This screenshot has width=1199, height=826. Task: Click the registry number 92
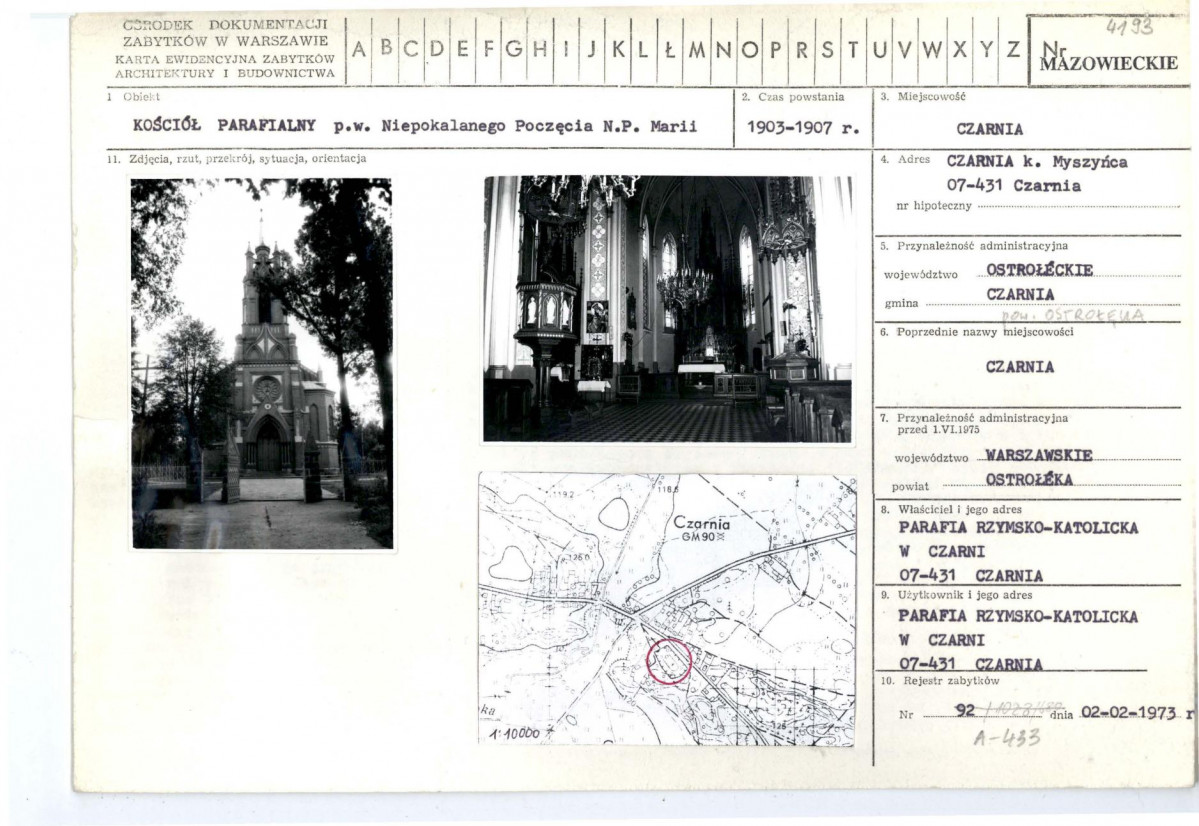[966, 711]
